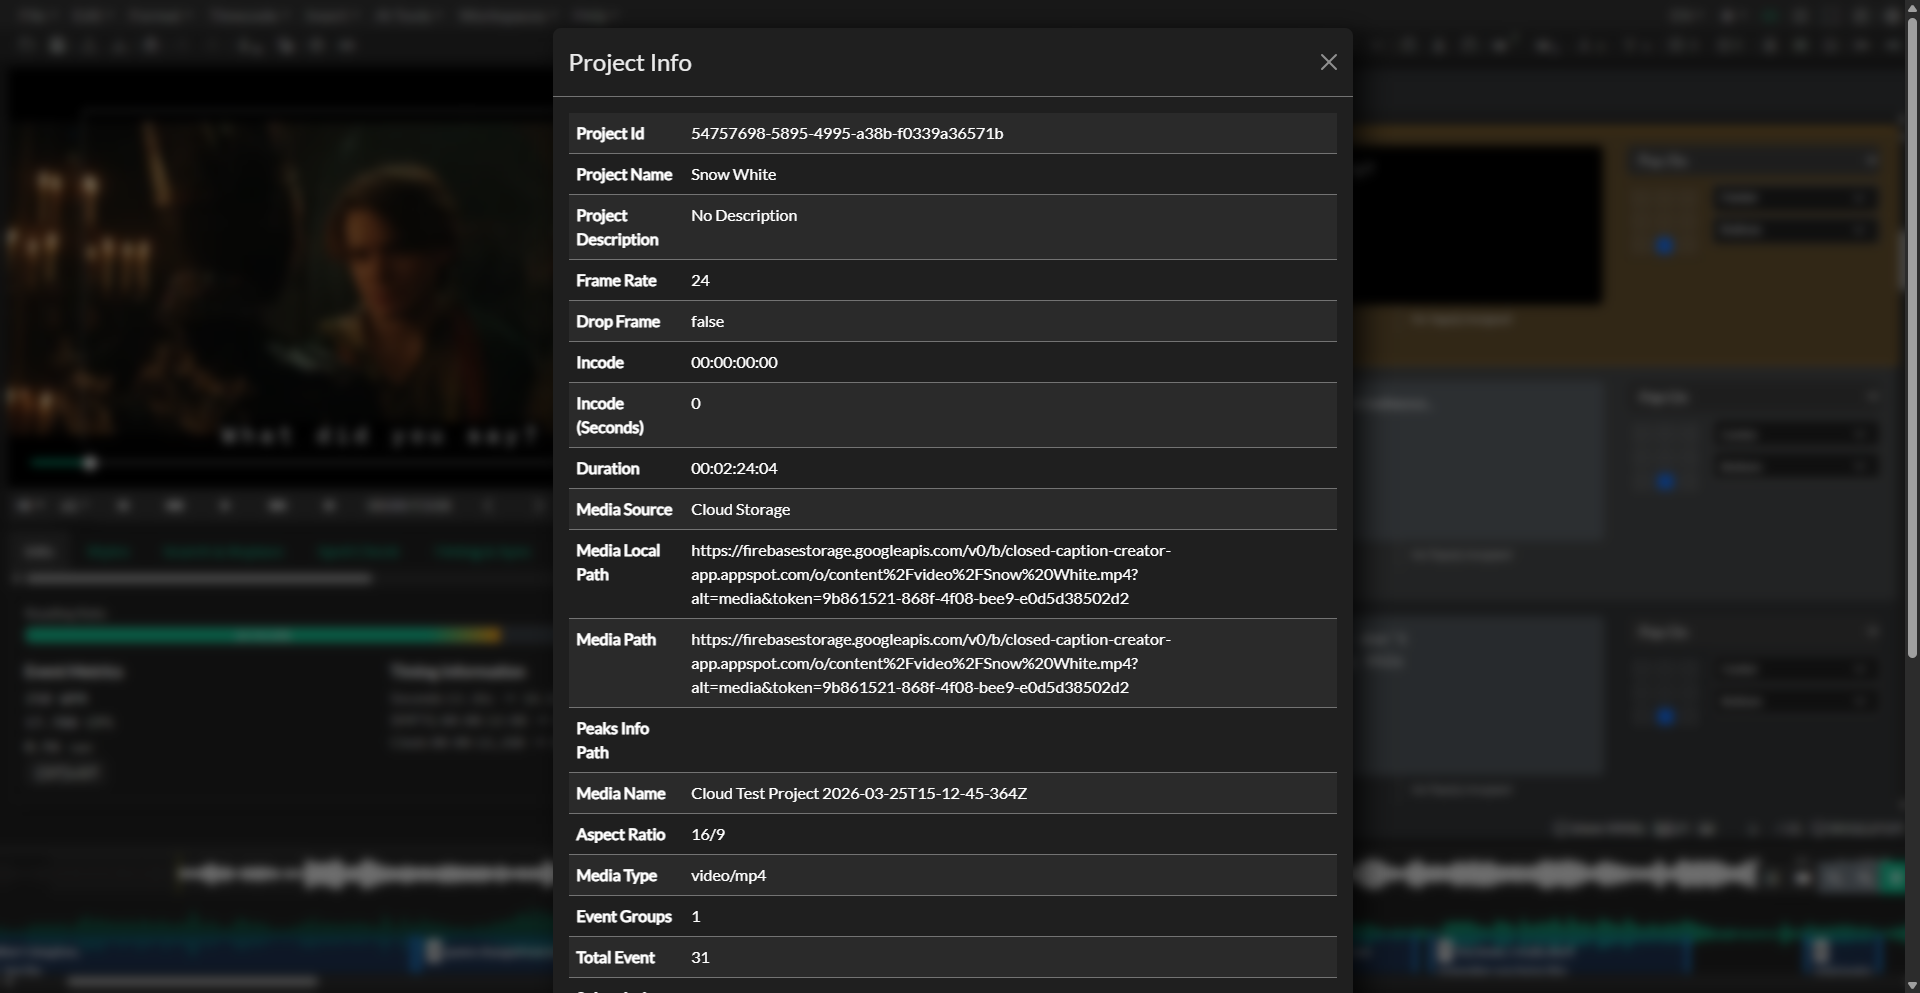Viewport: 1920px width, 993px height.
Task: Toggle the blue switch in the right-side panel
Action: point(1664,245)
